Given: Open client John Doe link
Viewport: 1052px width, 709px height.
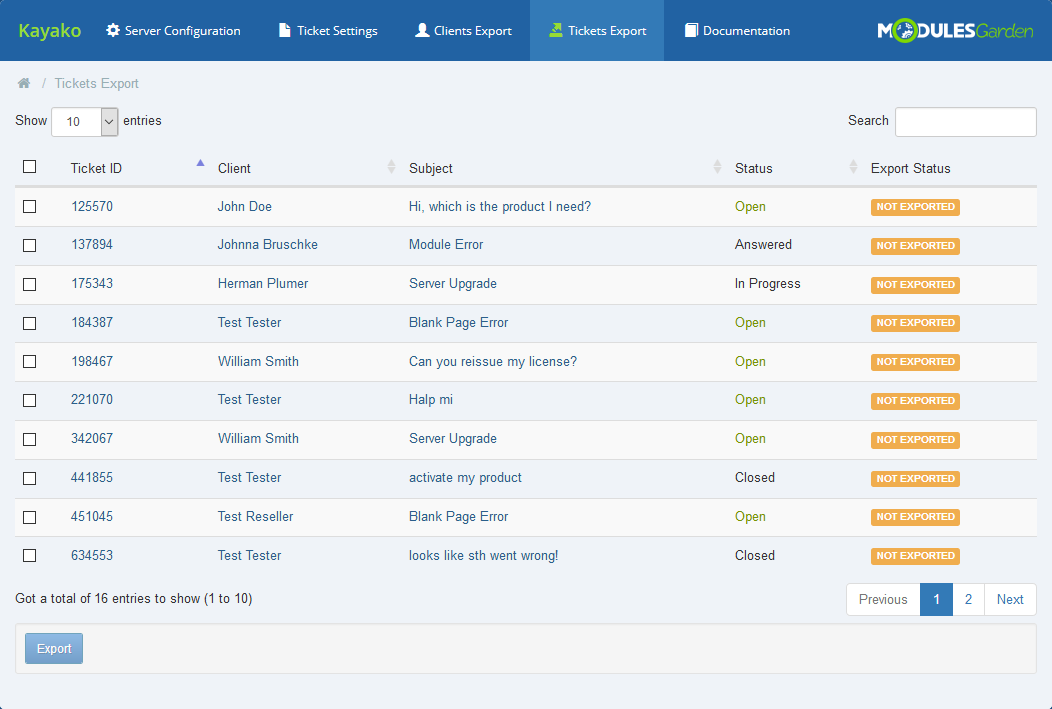Looking at the screenshot, I should pos(244,207).
